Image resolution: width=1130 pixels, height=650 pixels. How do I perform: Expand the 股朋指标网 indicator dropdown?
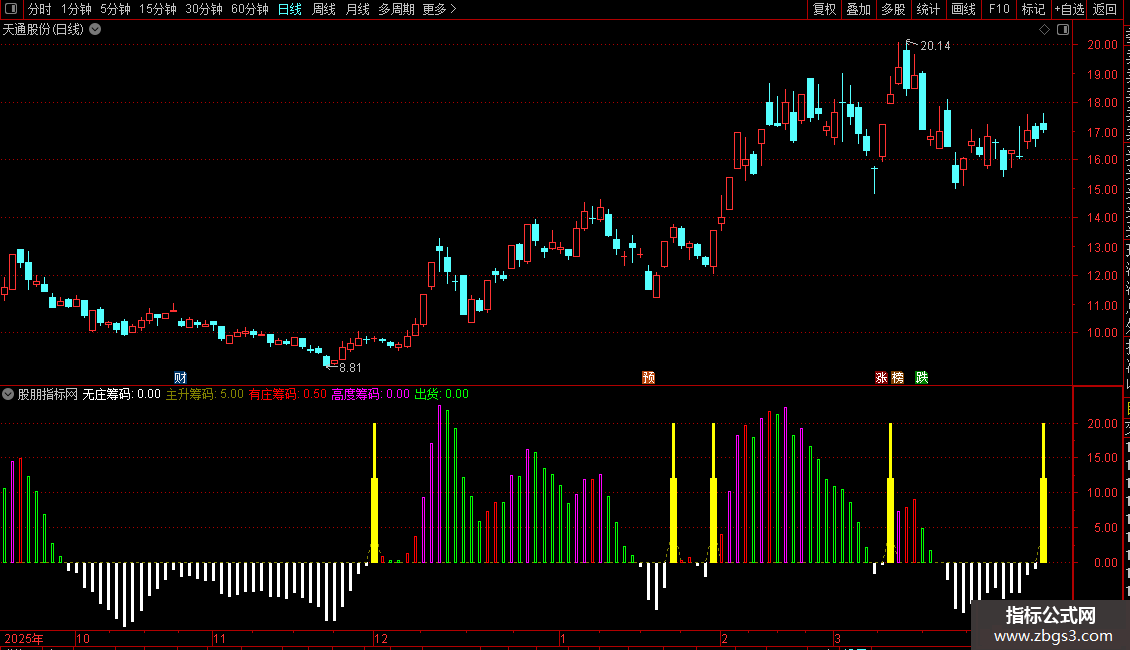(8, 394)
